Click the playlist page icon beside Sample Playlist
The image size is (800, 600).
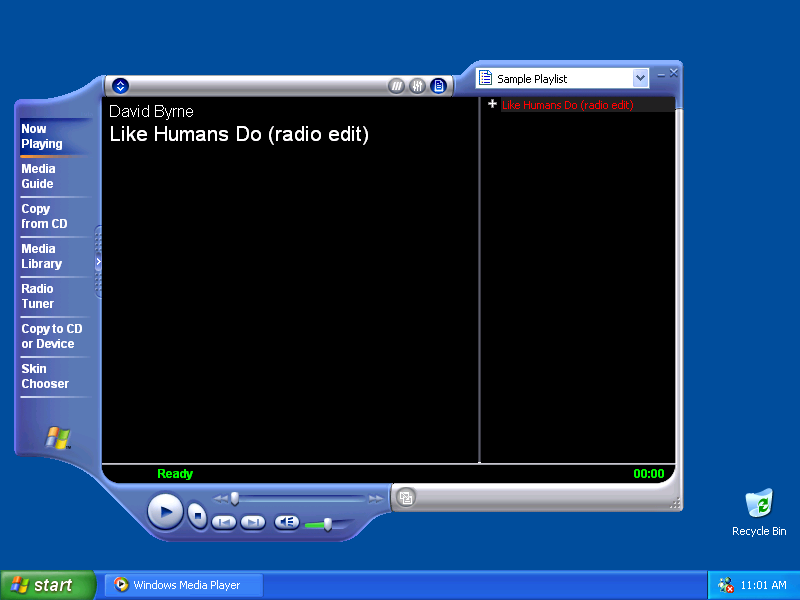point(485,78)
